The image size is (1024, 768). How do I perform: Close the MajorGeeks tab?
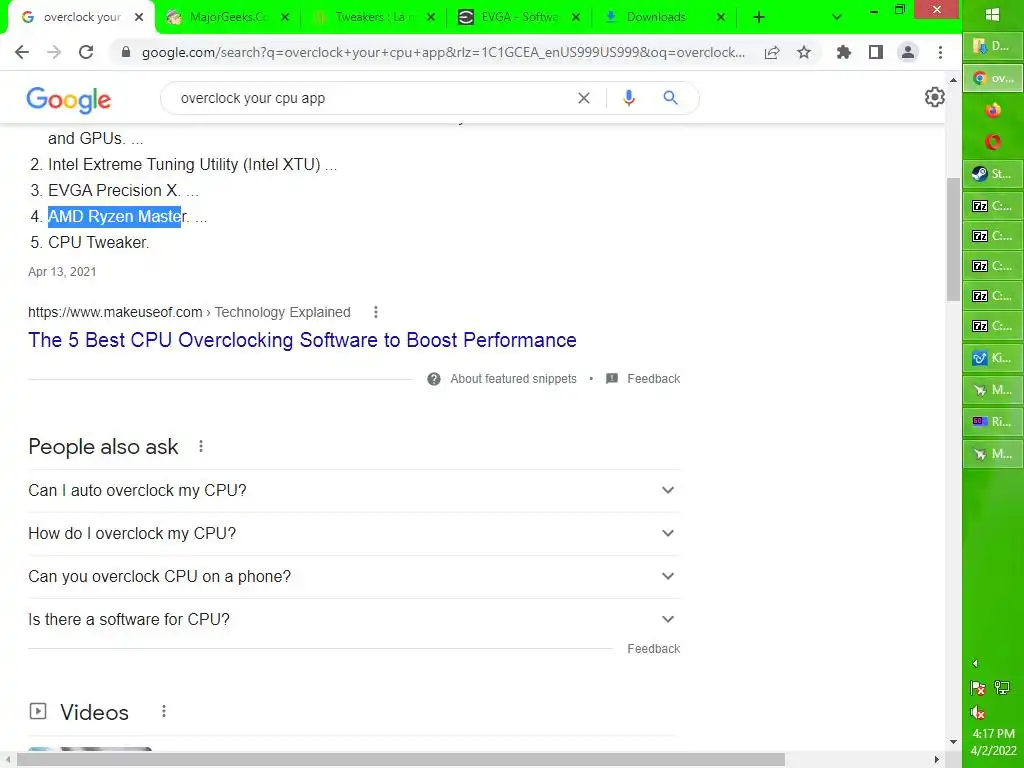coord(285,18)
